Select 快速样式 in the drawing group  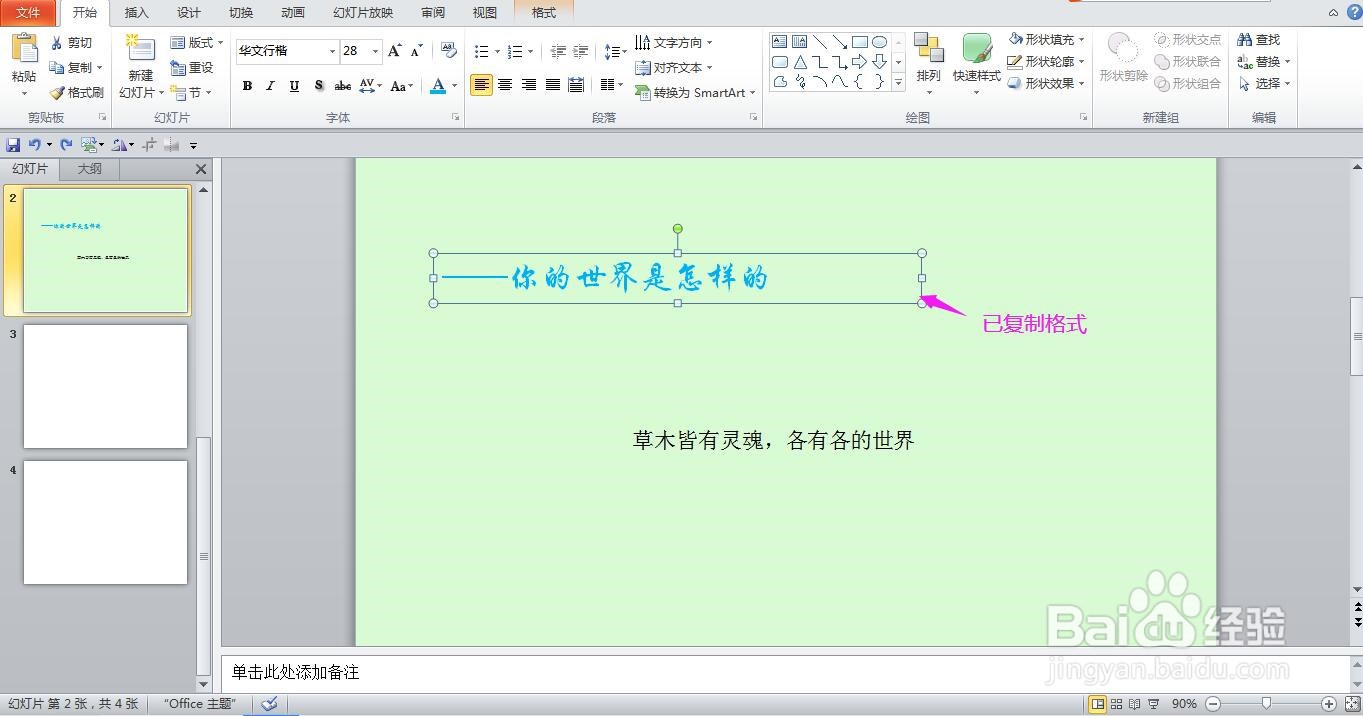(x=975, y=62)
